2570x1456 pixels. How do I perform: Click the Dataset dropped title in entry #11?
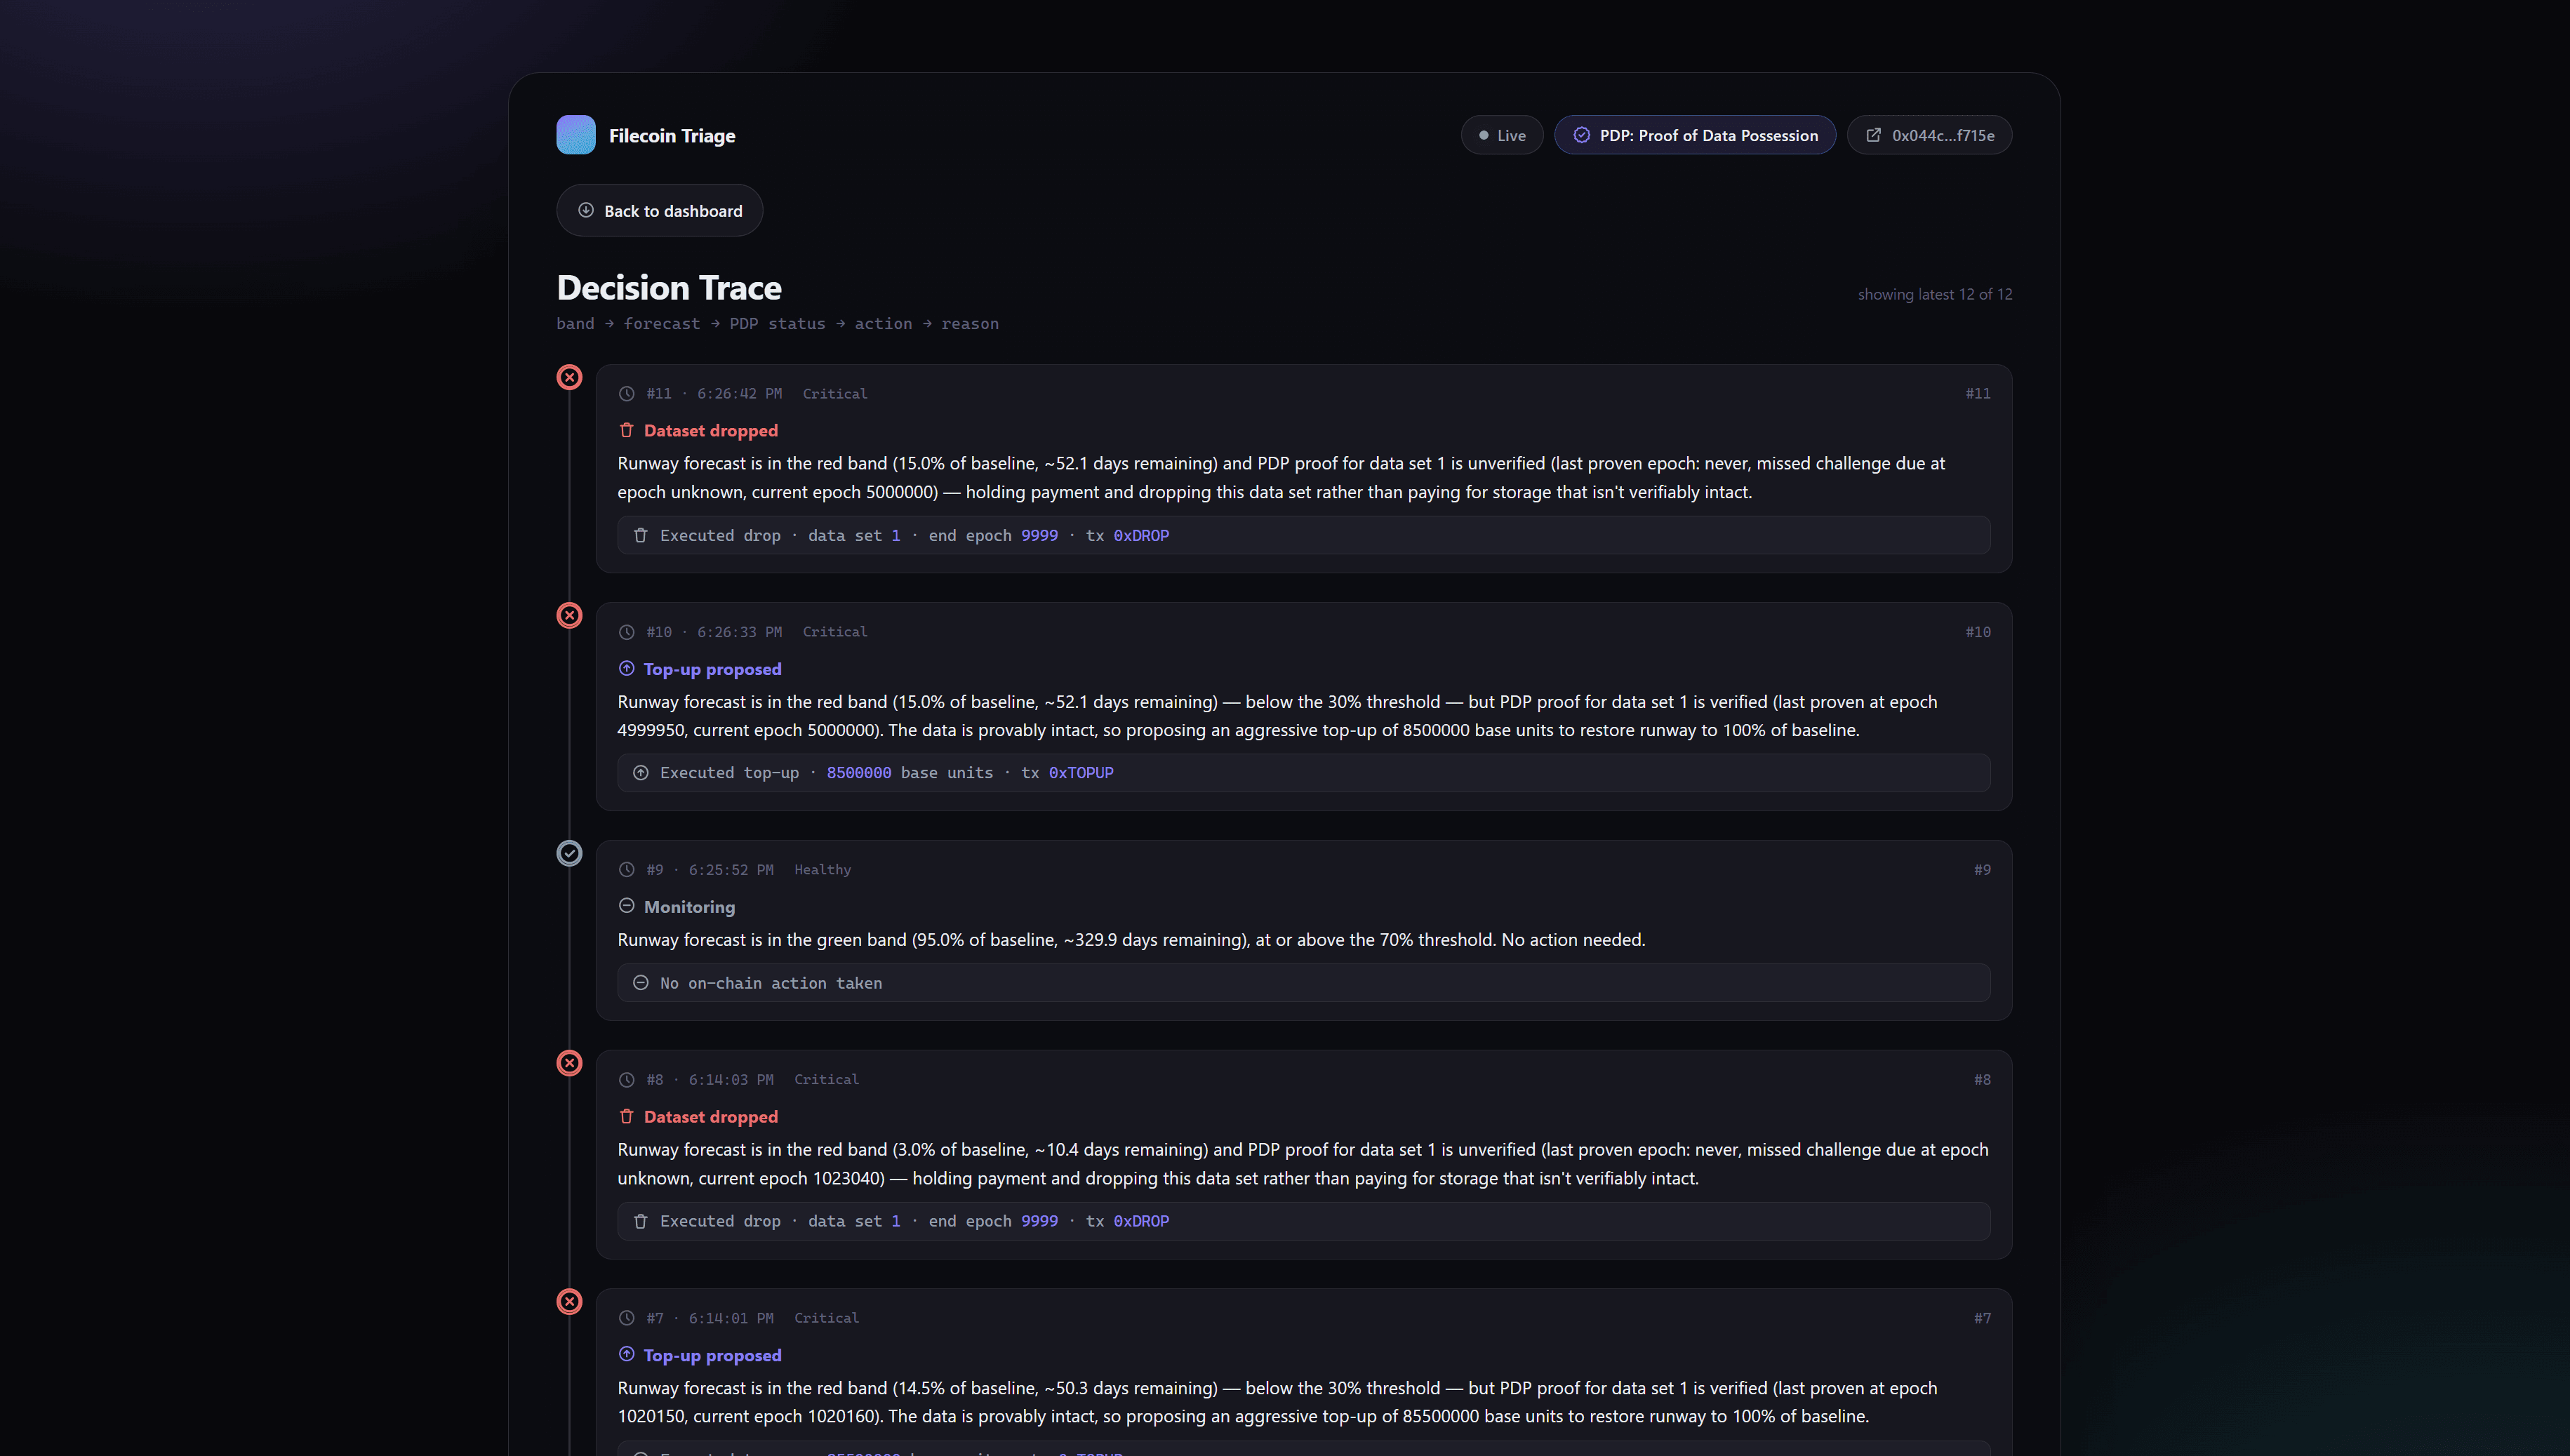(x=711, y=430)
